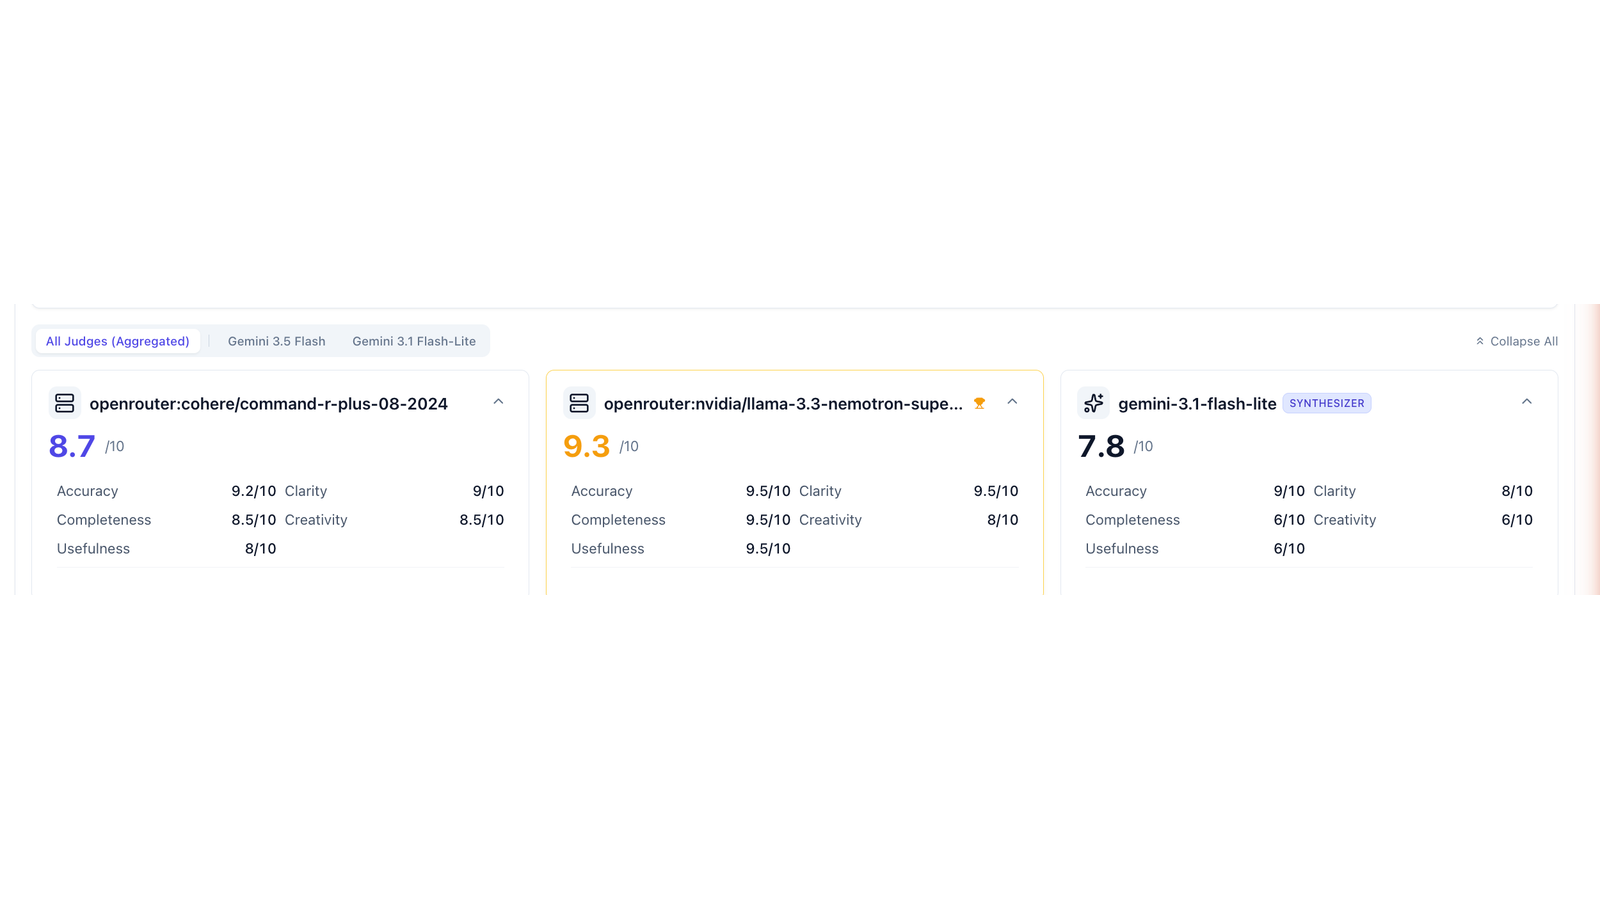Click the 9.2/10 Accuracy value

[253, 491]
